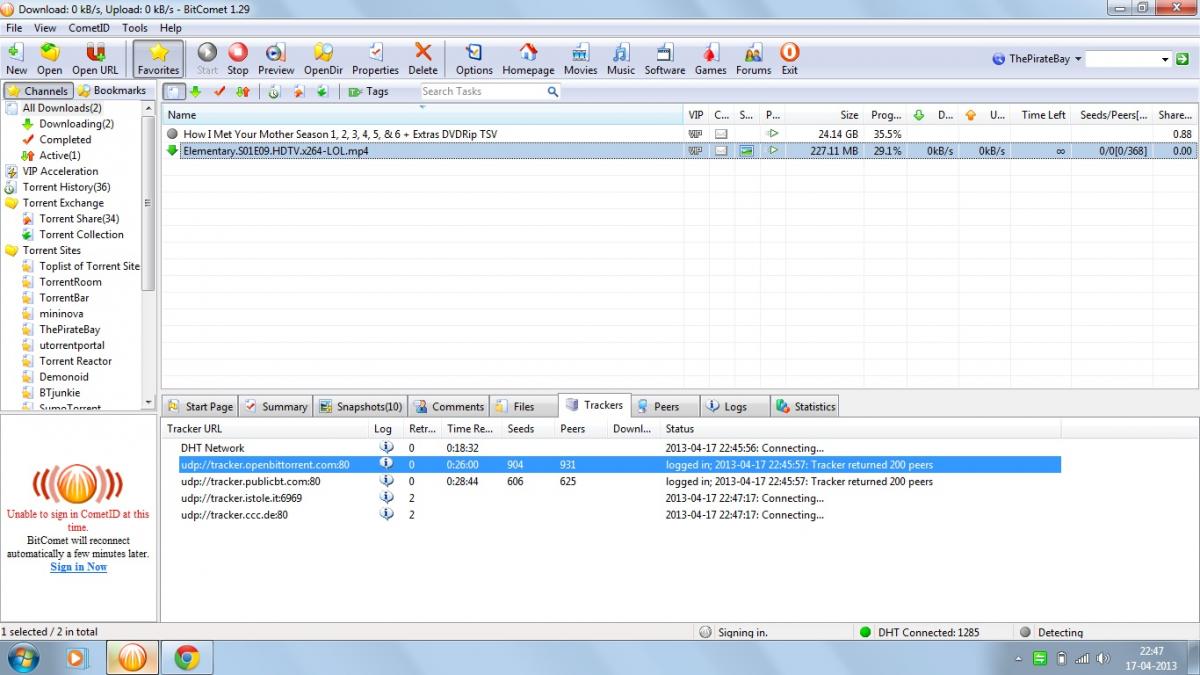
Task: Click the Preview toolbar icon
Action: pyautogui.click(x=276, y=58)
